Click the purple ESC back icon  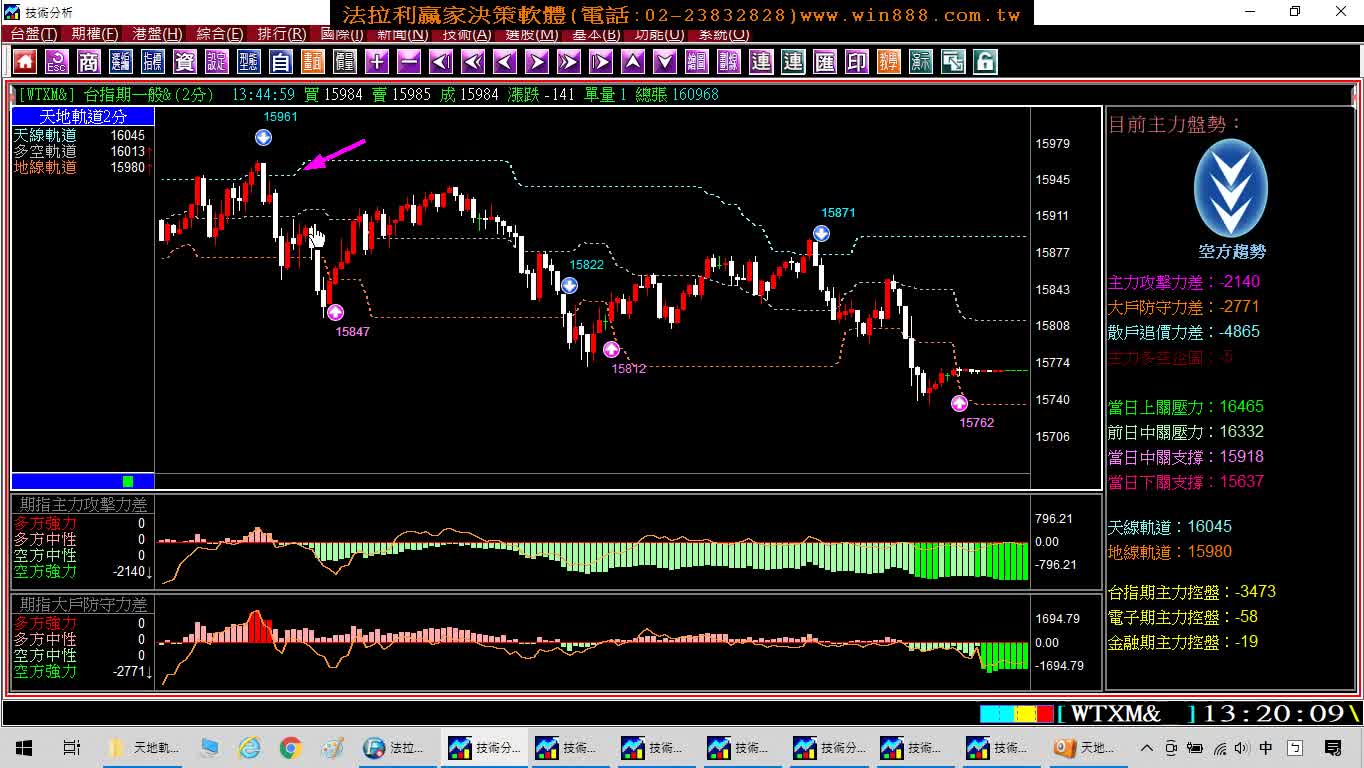tap(56, 62)
